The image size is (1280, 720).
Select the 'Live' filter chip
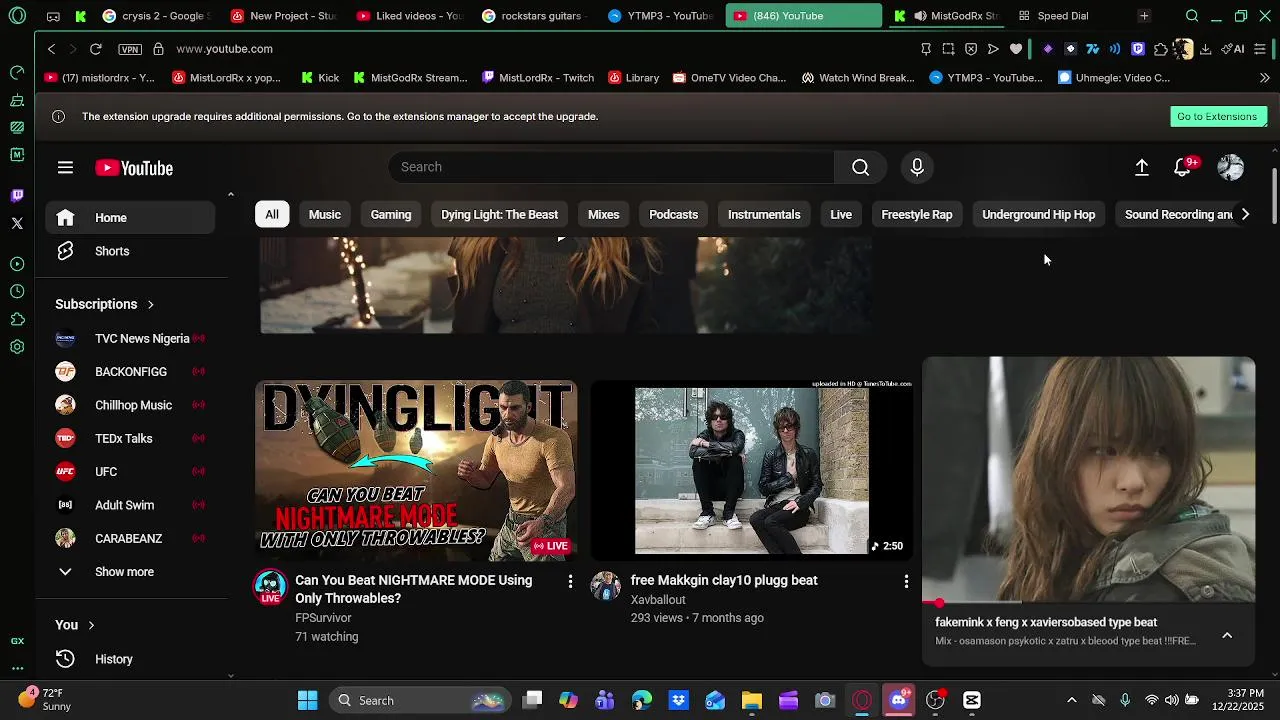click(841, 214)
